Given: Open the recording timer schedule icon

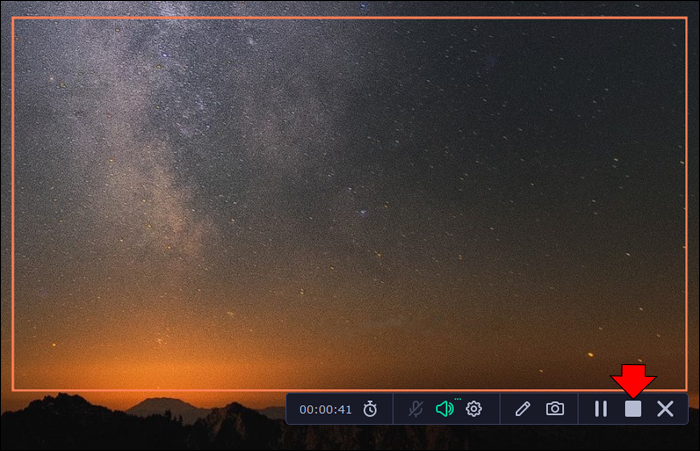Looking at the screenshot, I should (x=370, y=409).
